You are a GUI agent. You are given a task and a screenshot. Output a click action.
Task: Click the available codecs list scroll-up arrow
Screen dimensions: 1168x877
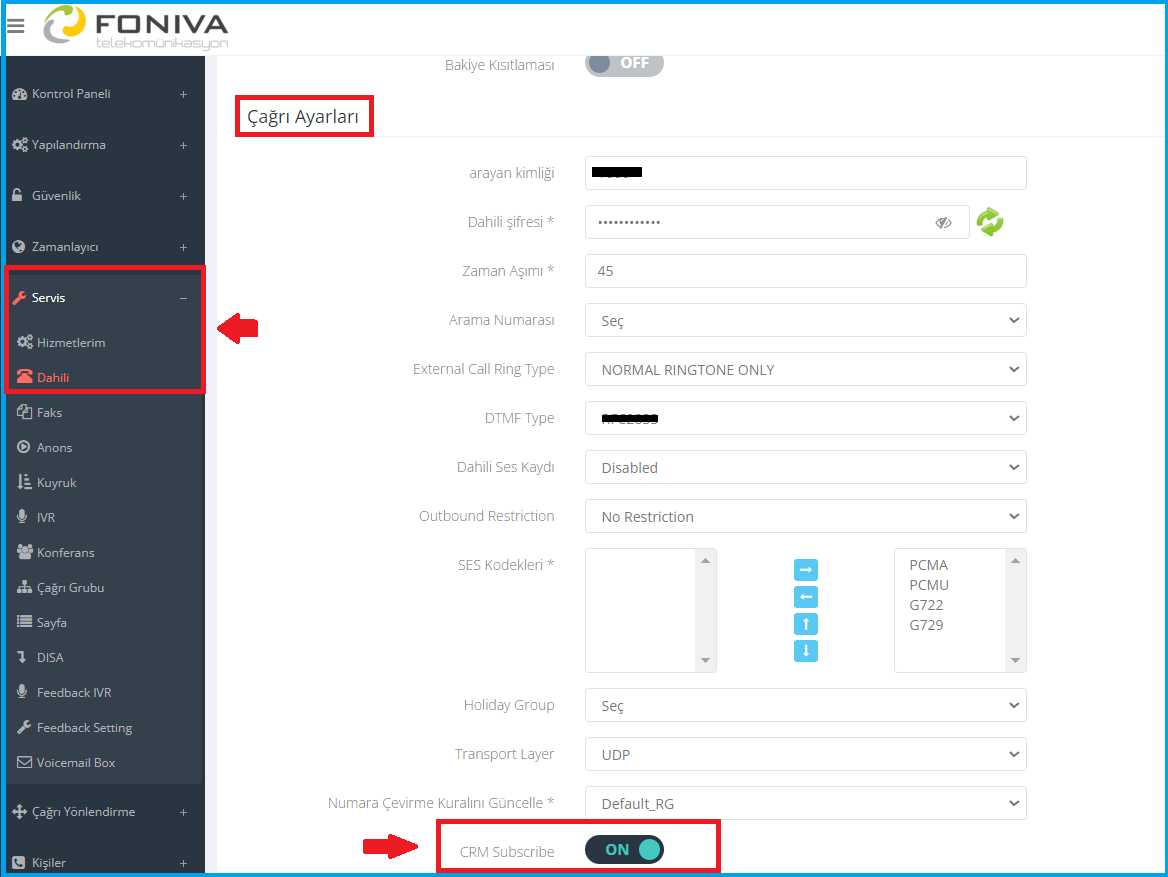(x=705, y=560)
